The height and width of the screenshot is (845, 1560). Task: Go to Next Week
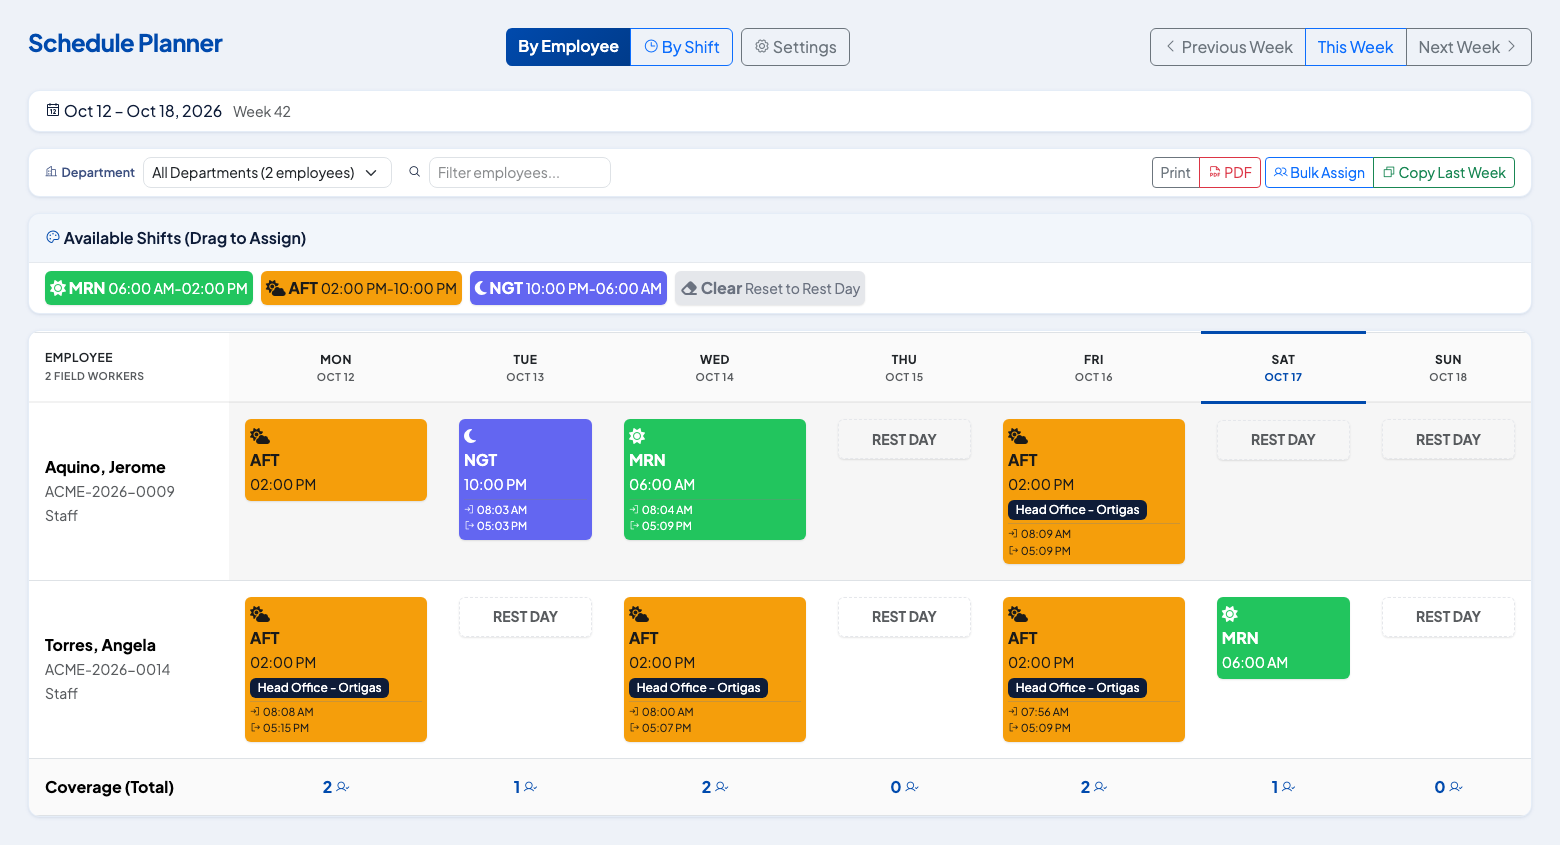(1468, 47)
